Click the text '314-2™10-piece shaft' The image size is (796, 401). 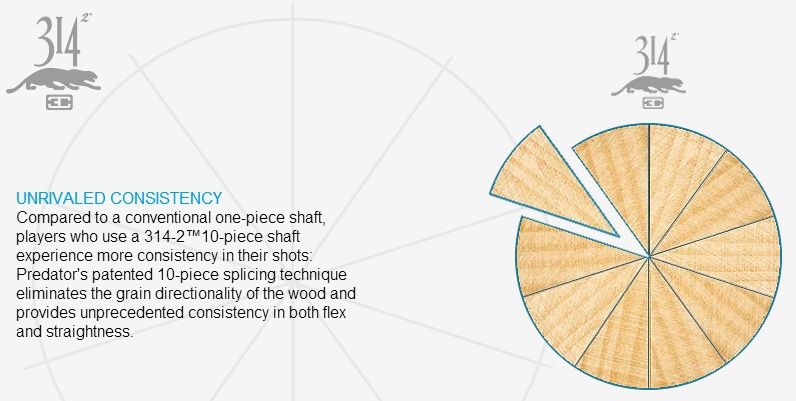222,237
